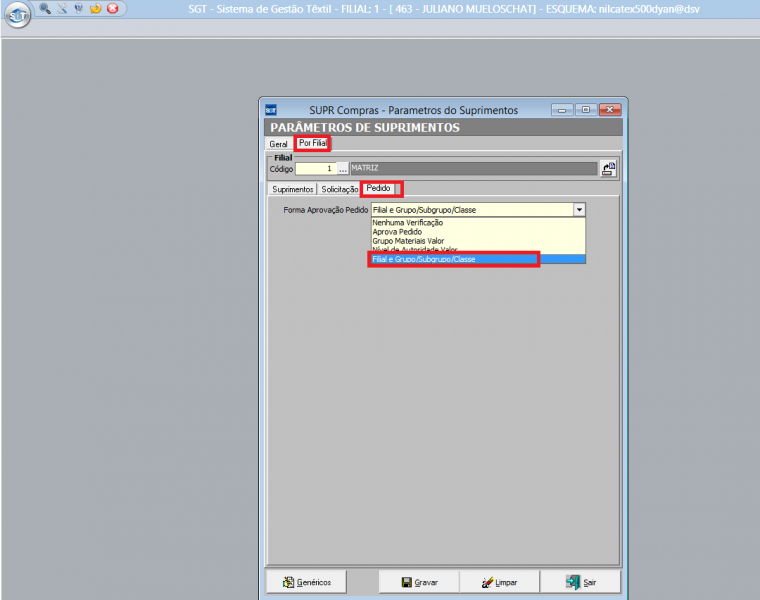The height and width of the screenshot is (600, 760).
Task: Click the Limpar clear button
Action: click(499, 582)
